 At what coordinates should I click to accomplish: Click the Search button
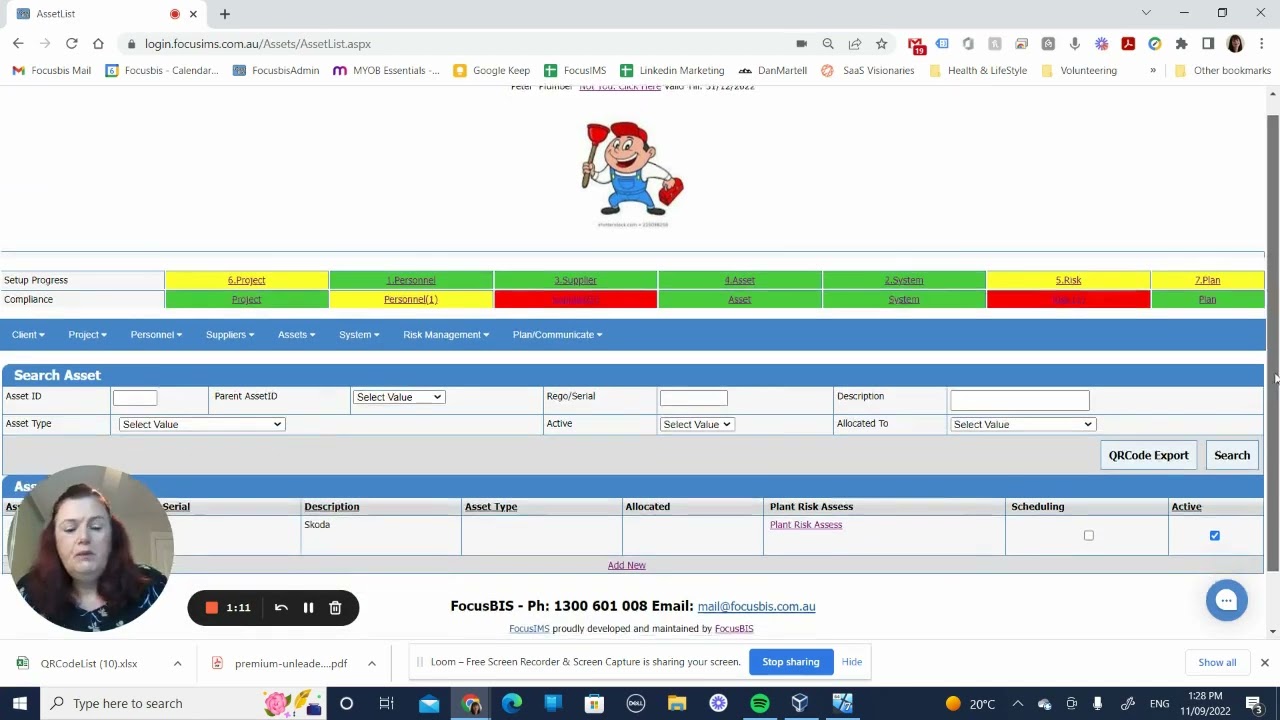coord(1232,455)
